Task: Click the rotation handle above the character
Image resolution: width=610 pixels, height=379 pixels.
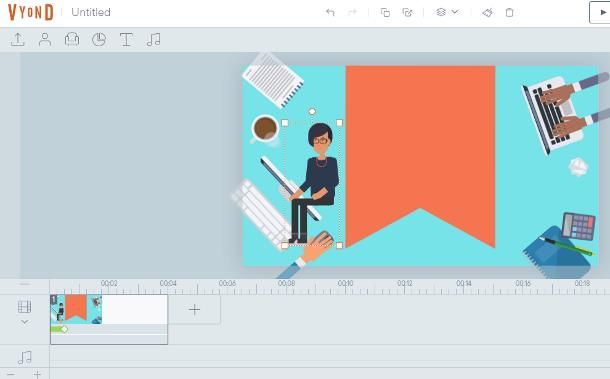Action: [x=312, y=112]
